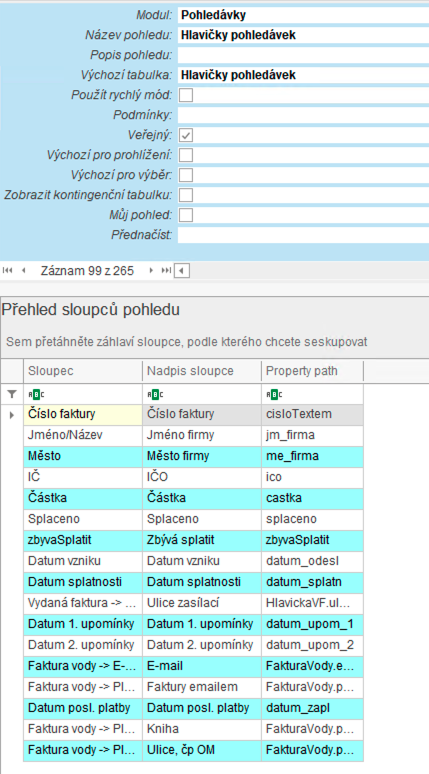429x774 pixels.
Task: Click row indicator arrow for Číslo faktury row
Action: click(x=12, y=415)
